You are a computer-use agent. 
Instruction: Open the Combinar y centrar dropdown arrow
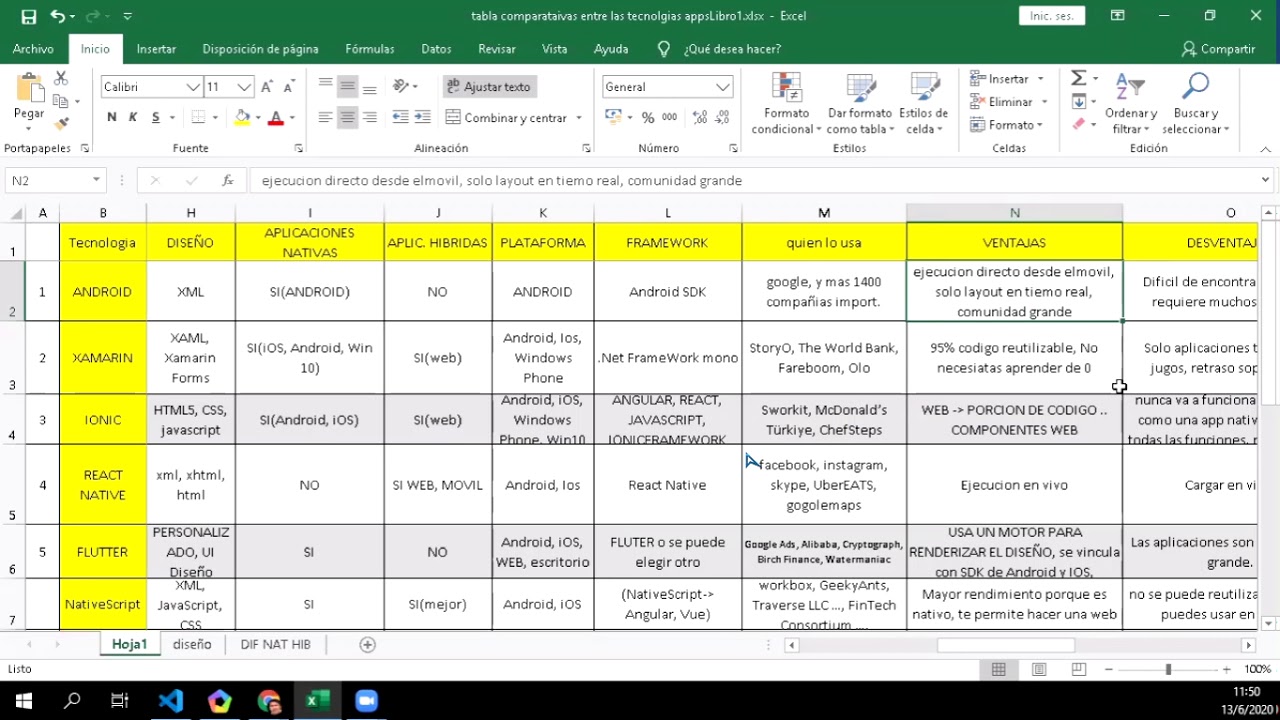[x=579, y=118]
